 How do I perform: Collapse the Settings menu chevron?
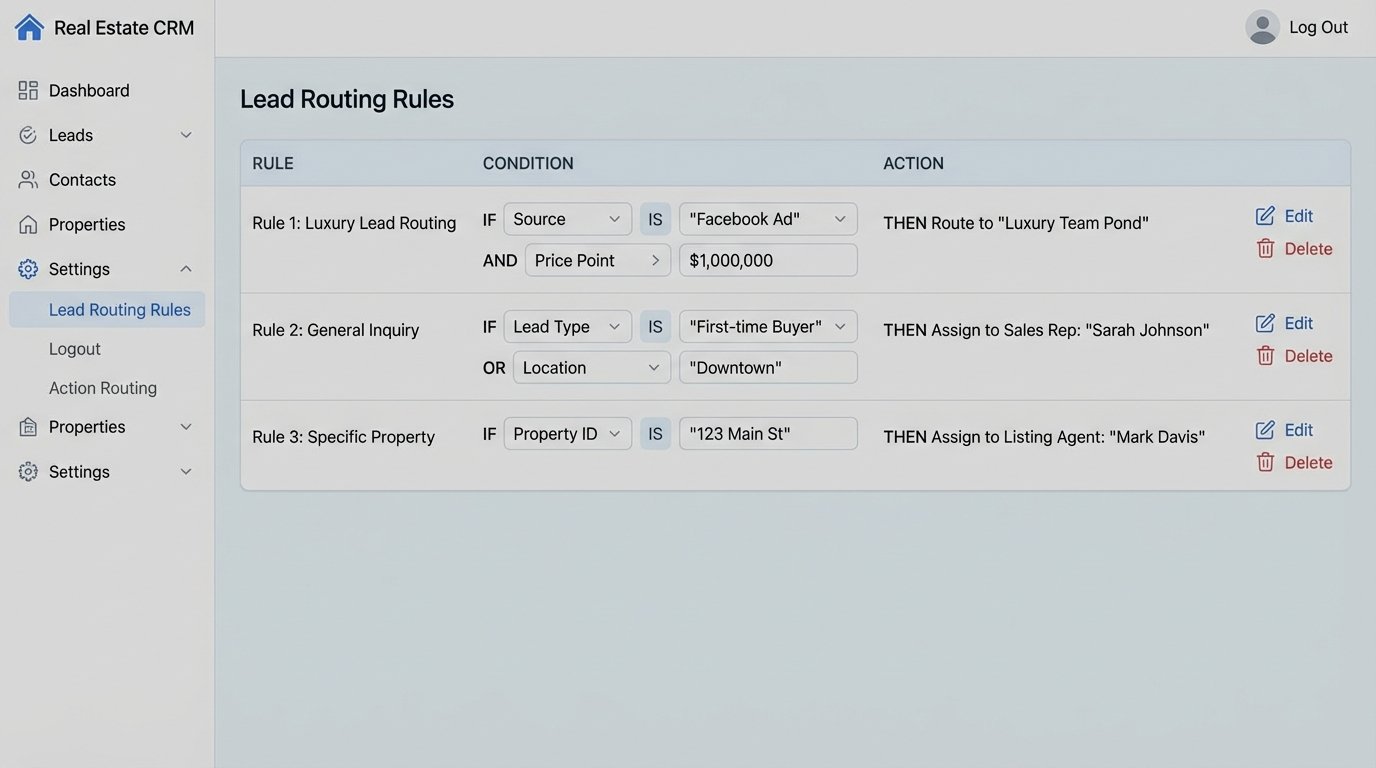pyautogui.click(x=186, y=268)
